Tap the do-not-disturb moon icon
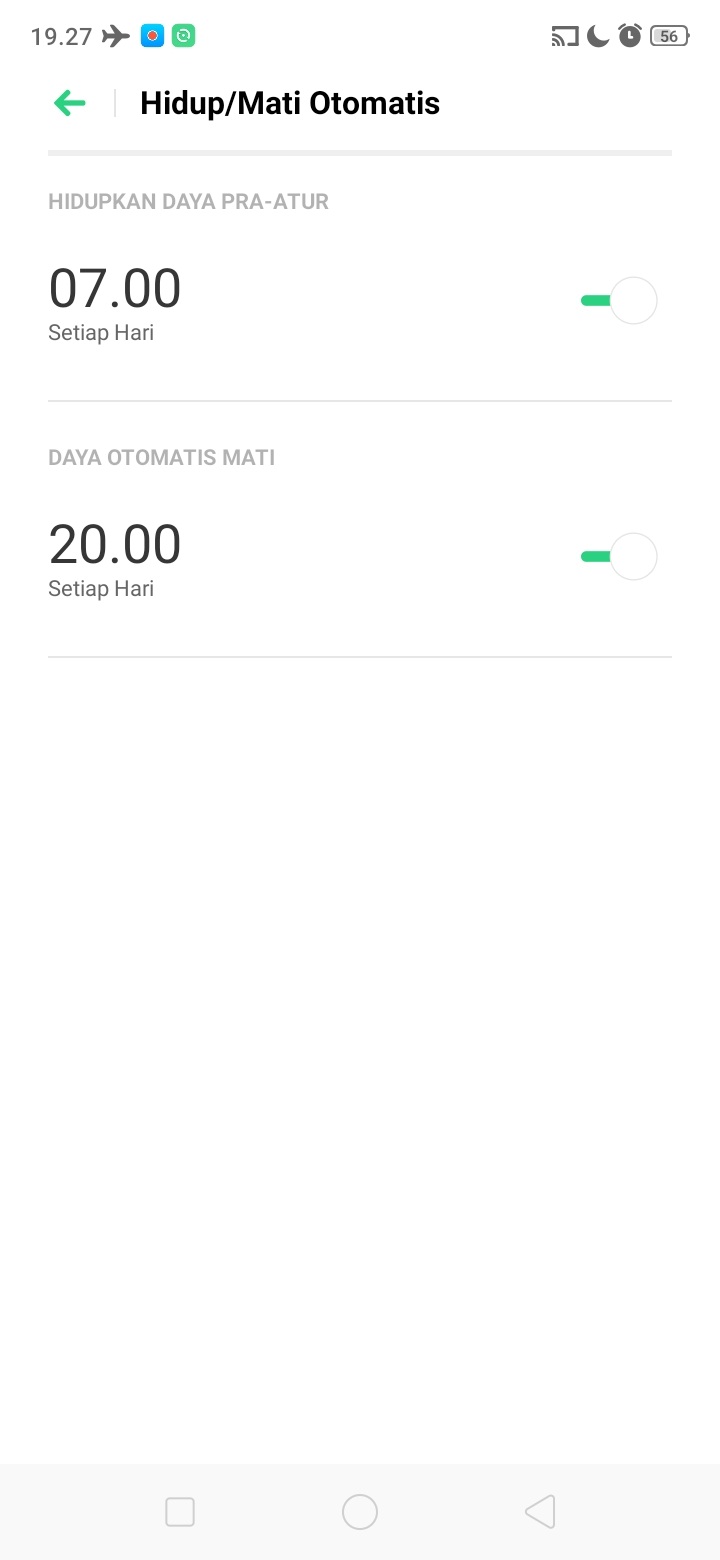 [598, 37]
